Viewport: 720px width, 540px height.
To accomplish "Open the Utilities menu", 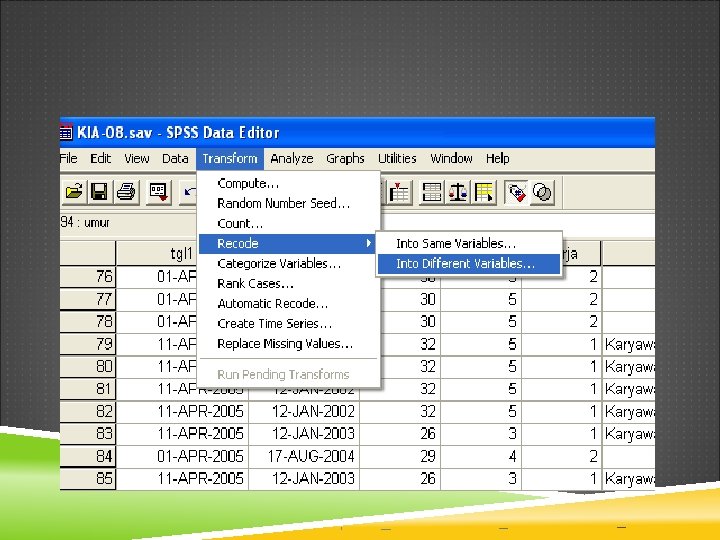I will (397, 158).
